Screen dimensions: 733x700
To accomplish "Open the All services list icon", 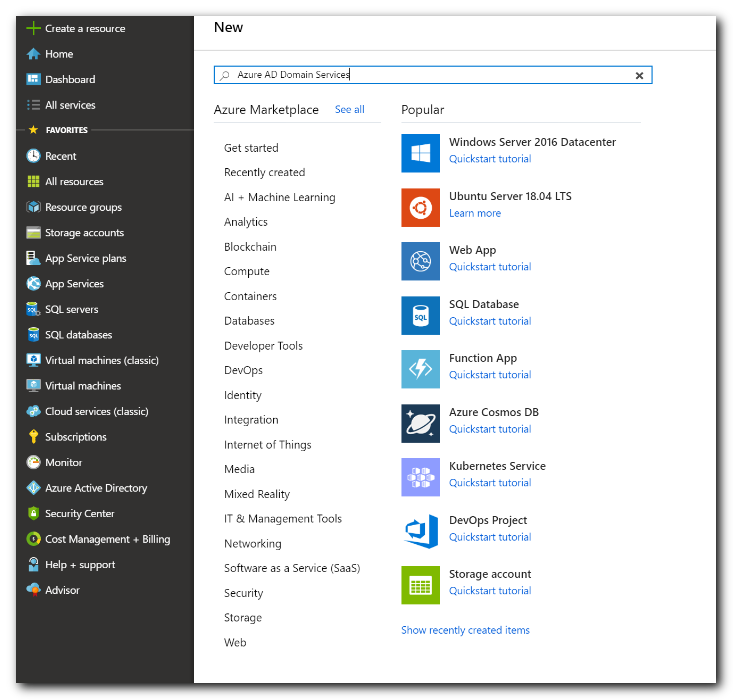I will click(33, 105).
